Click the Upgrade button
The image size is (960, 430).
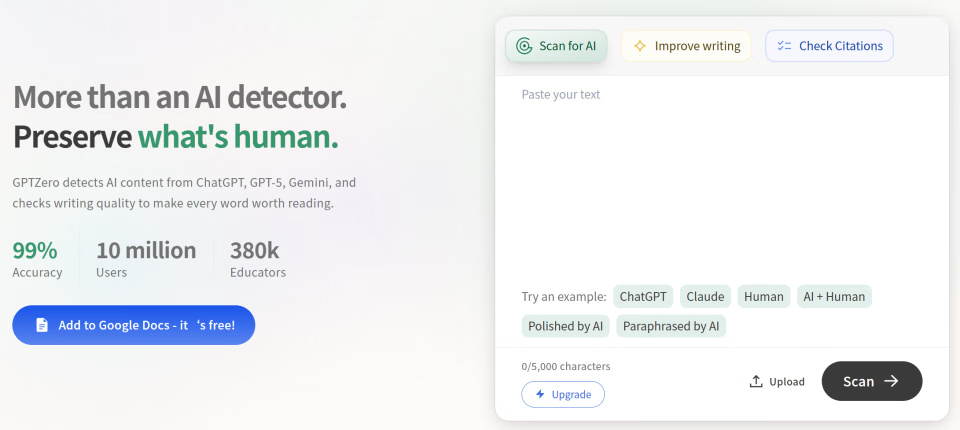563,394
